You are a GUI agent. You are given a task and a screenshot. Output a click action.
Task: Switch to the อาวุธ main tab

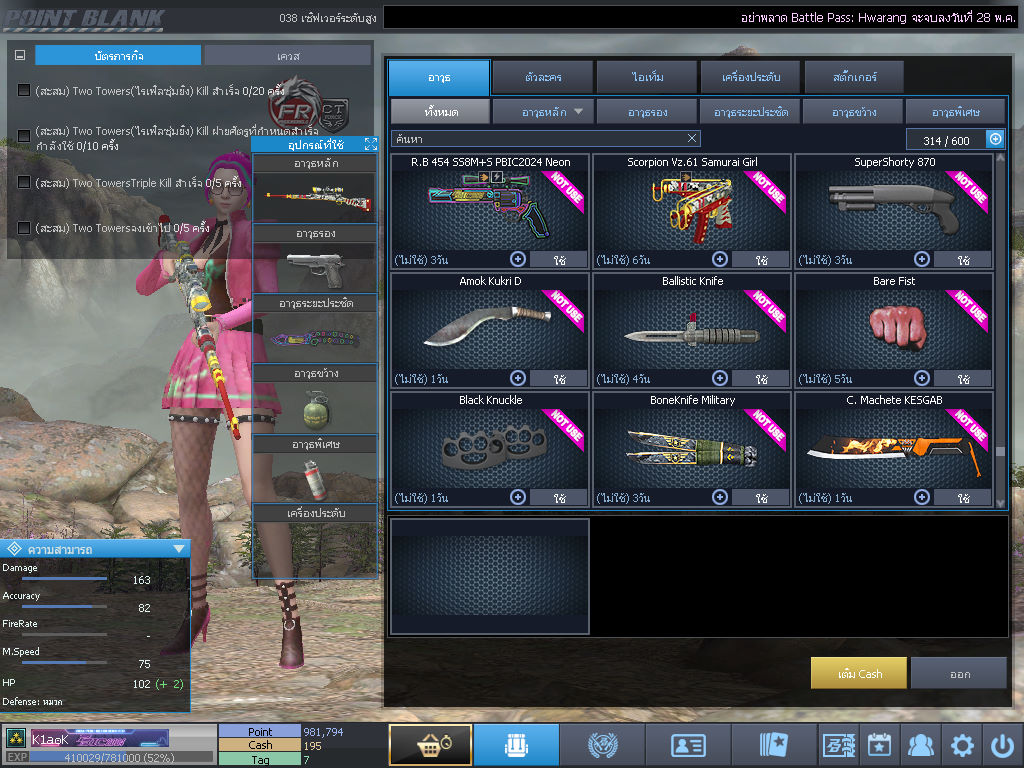[439, 77]
